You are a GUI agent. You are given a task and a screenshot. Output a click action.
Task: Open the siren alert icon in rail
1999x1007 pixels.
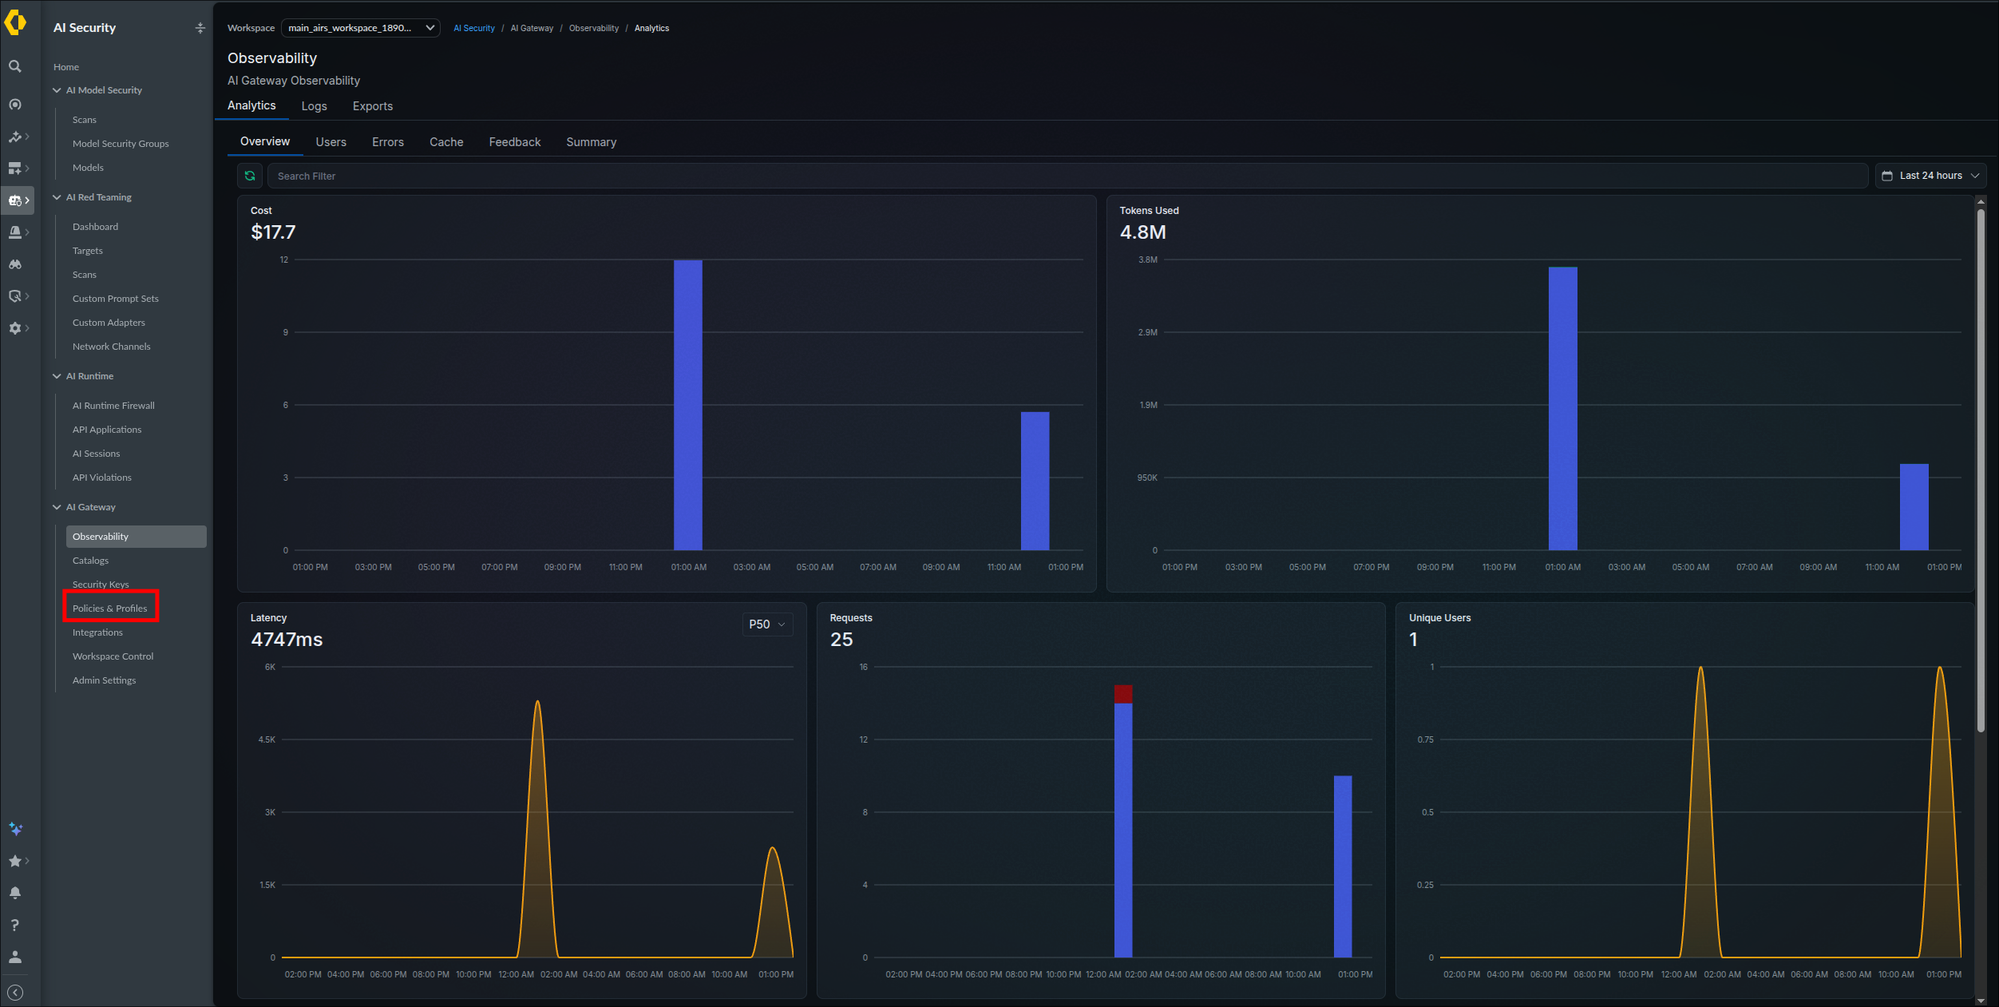(15, 232)
